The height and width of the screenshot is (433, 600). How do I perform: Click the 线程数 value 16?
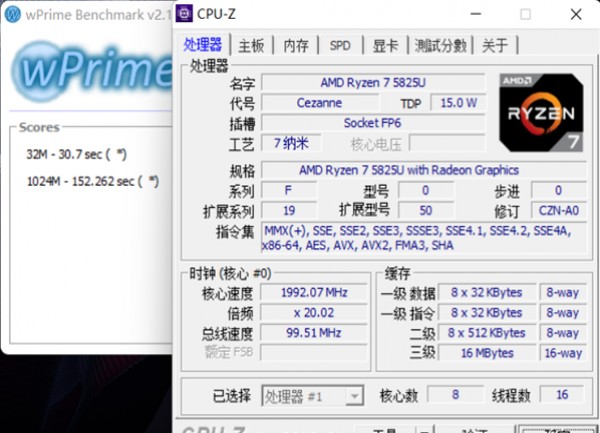(x=562, y=395)
